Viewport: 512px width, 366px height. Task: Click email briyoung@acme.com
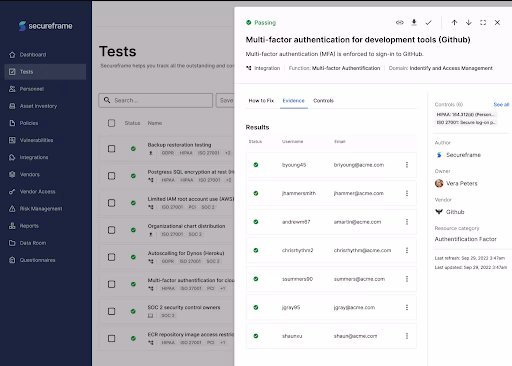[x=359, y=165]
